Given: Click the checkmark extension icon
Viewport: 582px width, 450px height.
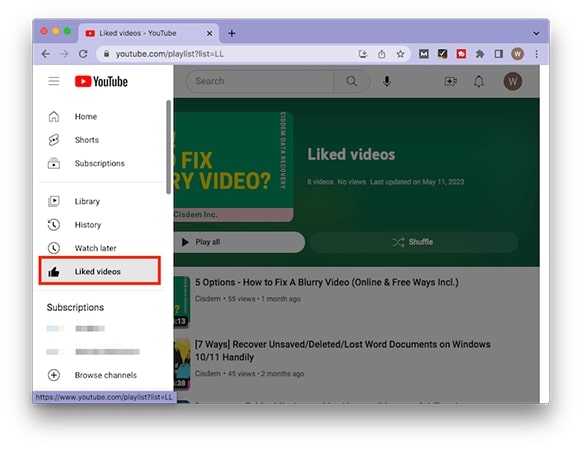Looking at the screenshot, I should tap(442, 54).
